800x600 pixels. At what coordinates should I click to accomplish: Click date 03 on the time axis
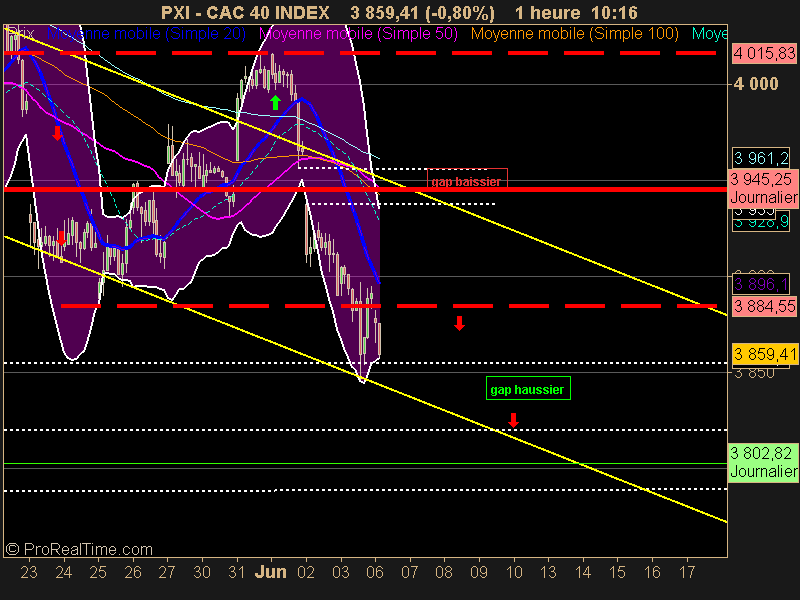(340, 572)
